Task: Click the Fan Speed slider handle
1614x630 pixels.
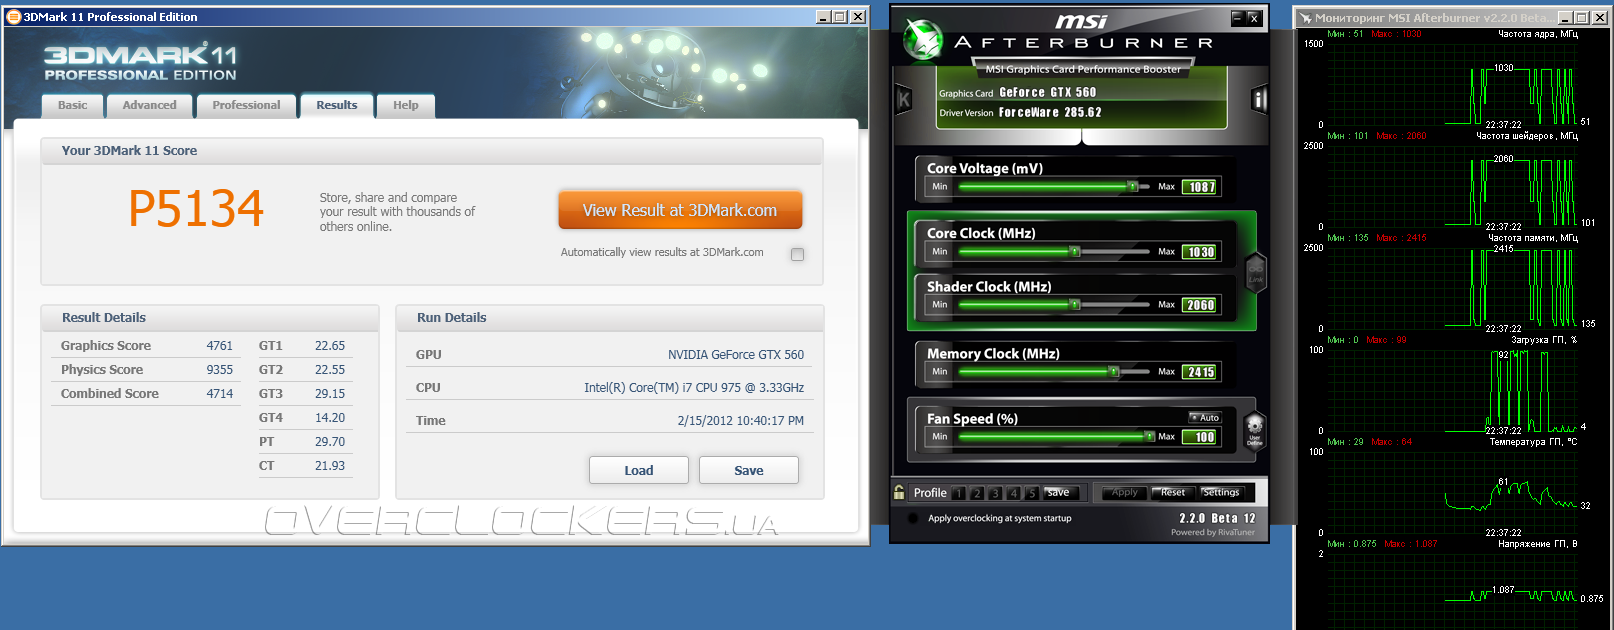Action: point(1149,437)
